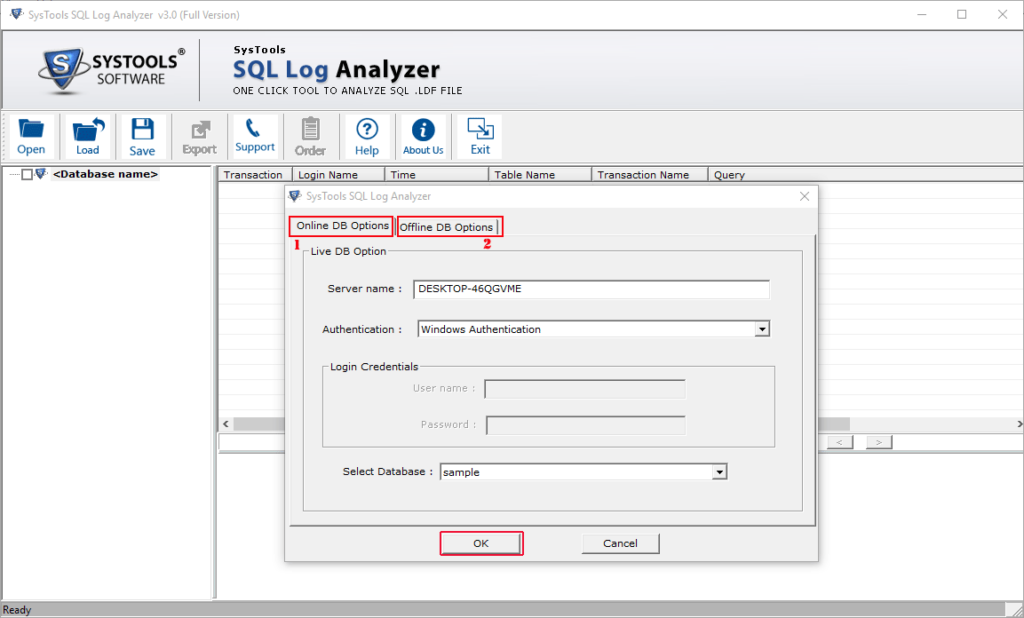Switch to the Online DB Options tab
This screenshot has width=1024, height=618.
click(342, 225)
